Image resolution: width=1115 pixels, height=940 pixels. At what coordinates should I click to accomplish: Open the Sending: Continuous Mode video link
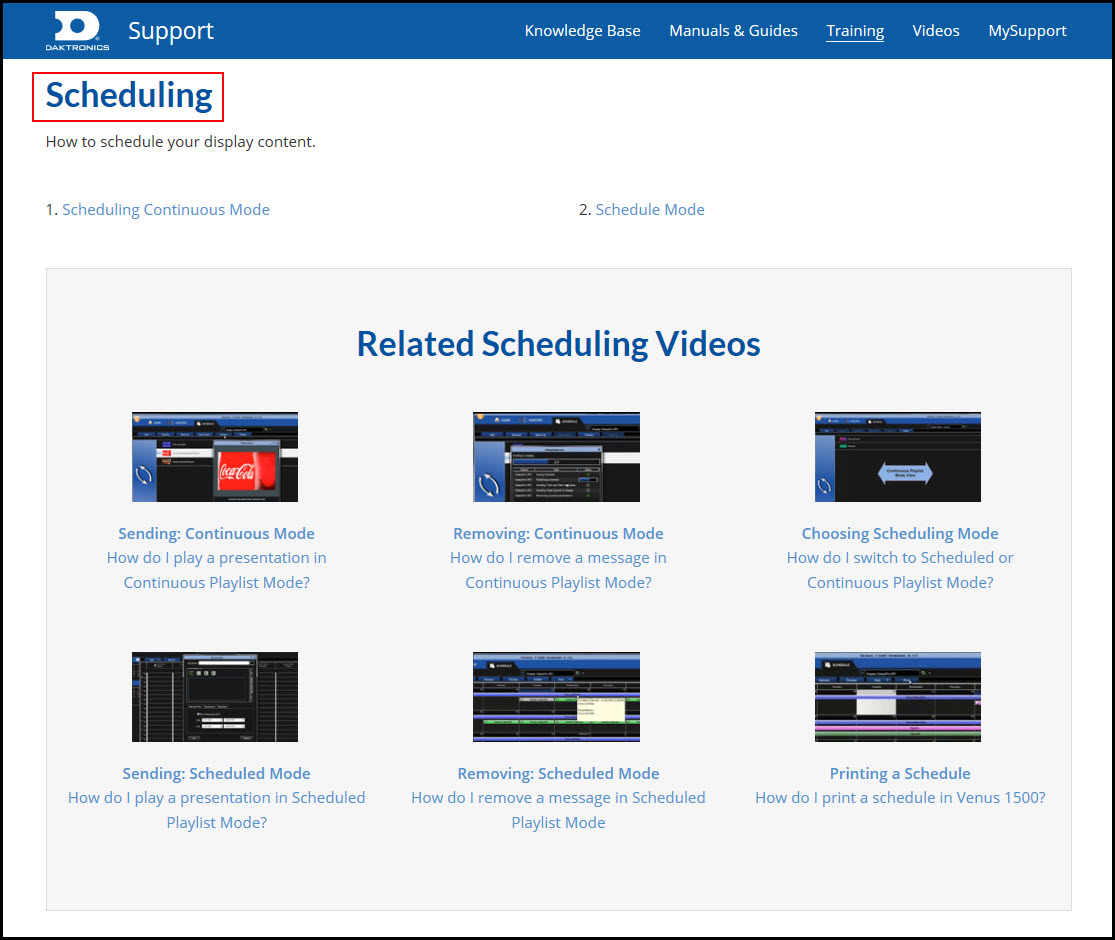coord(216,533)
